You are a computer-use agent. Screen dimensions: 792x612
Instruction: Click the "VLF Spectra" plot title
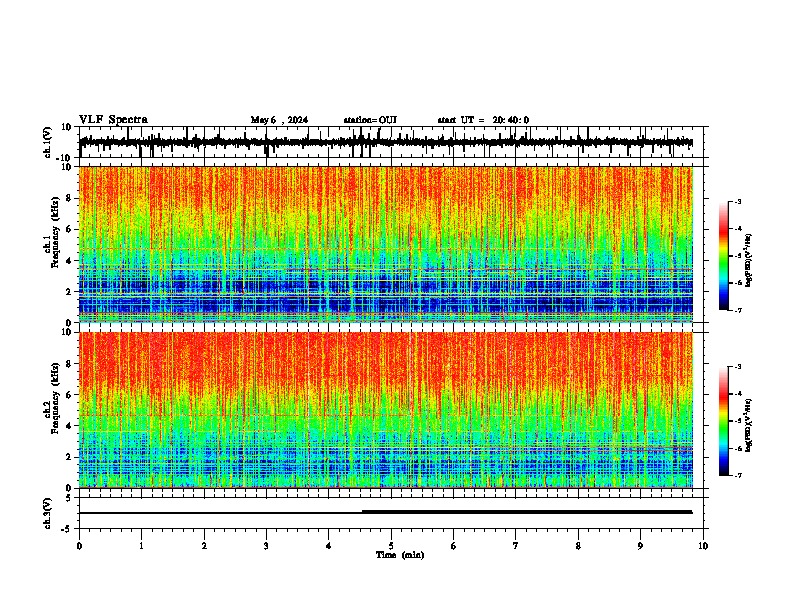point(113,119)
